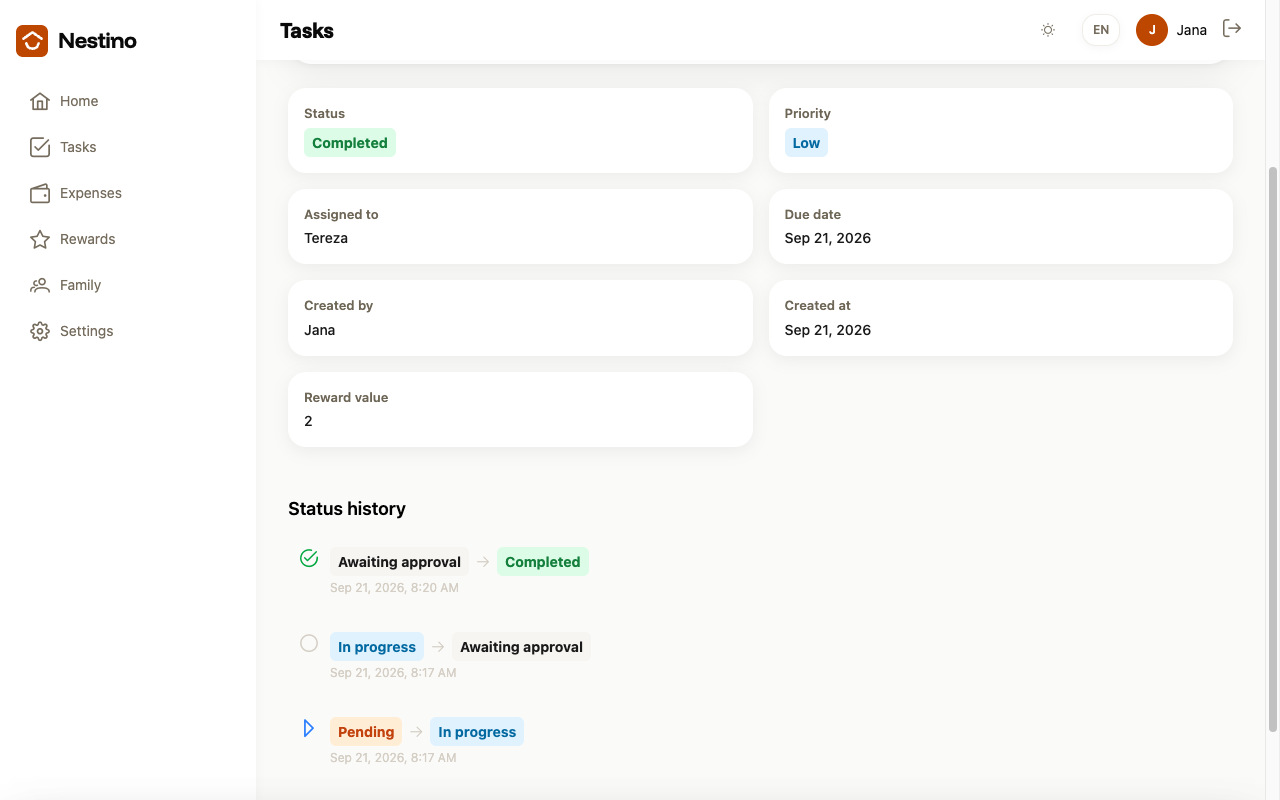Click the username Jana in the header

(1192, 30)
